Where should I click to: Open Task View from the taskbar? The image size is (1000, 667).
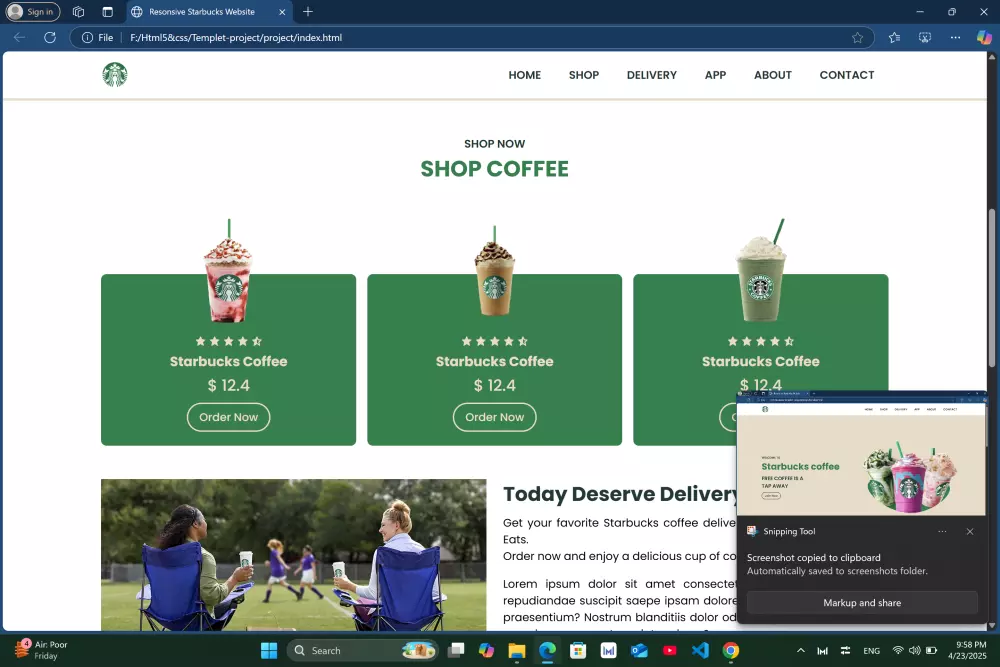(x=456, y=650)
